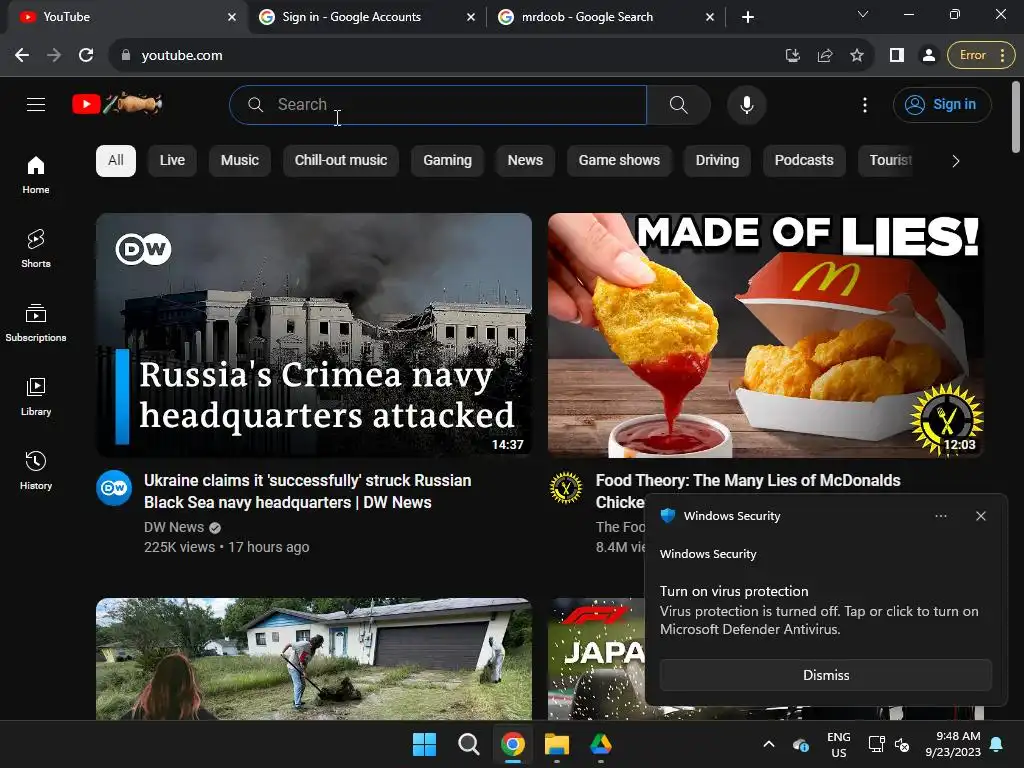Open YouTube settings three-dot menu
Screen dimensions: 1024x768
[865, 104]
